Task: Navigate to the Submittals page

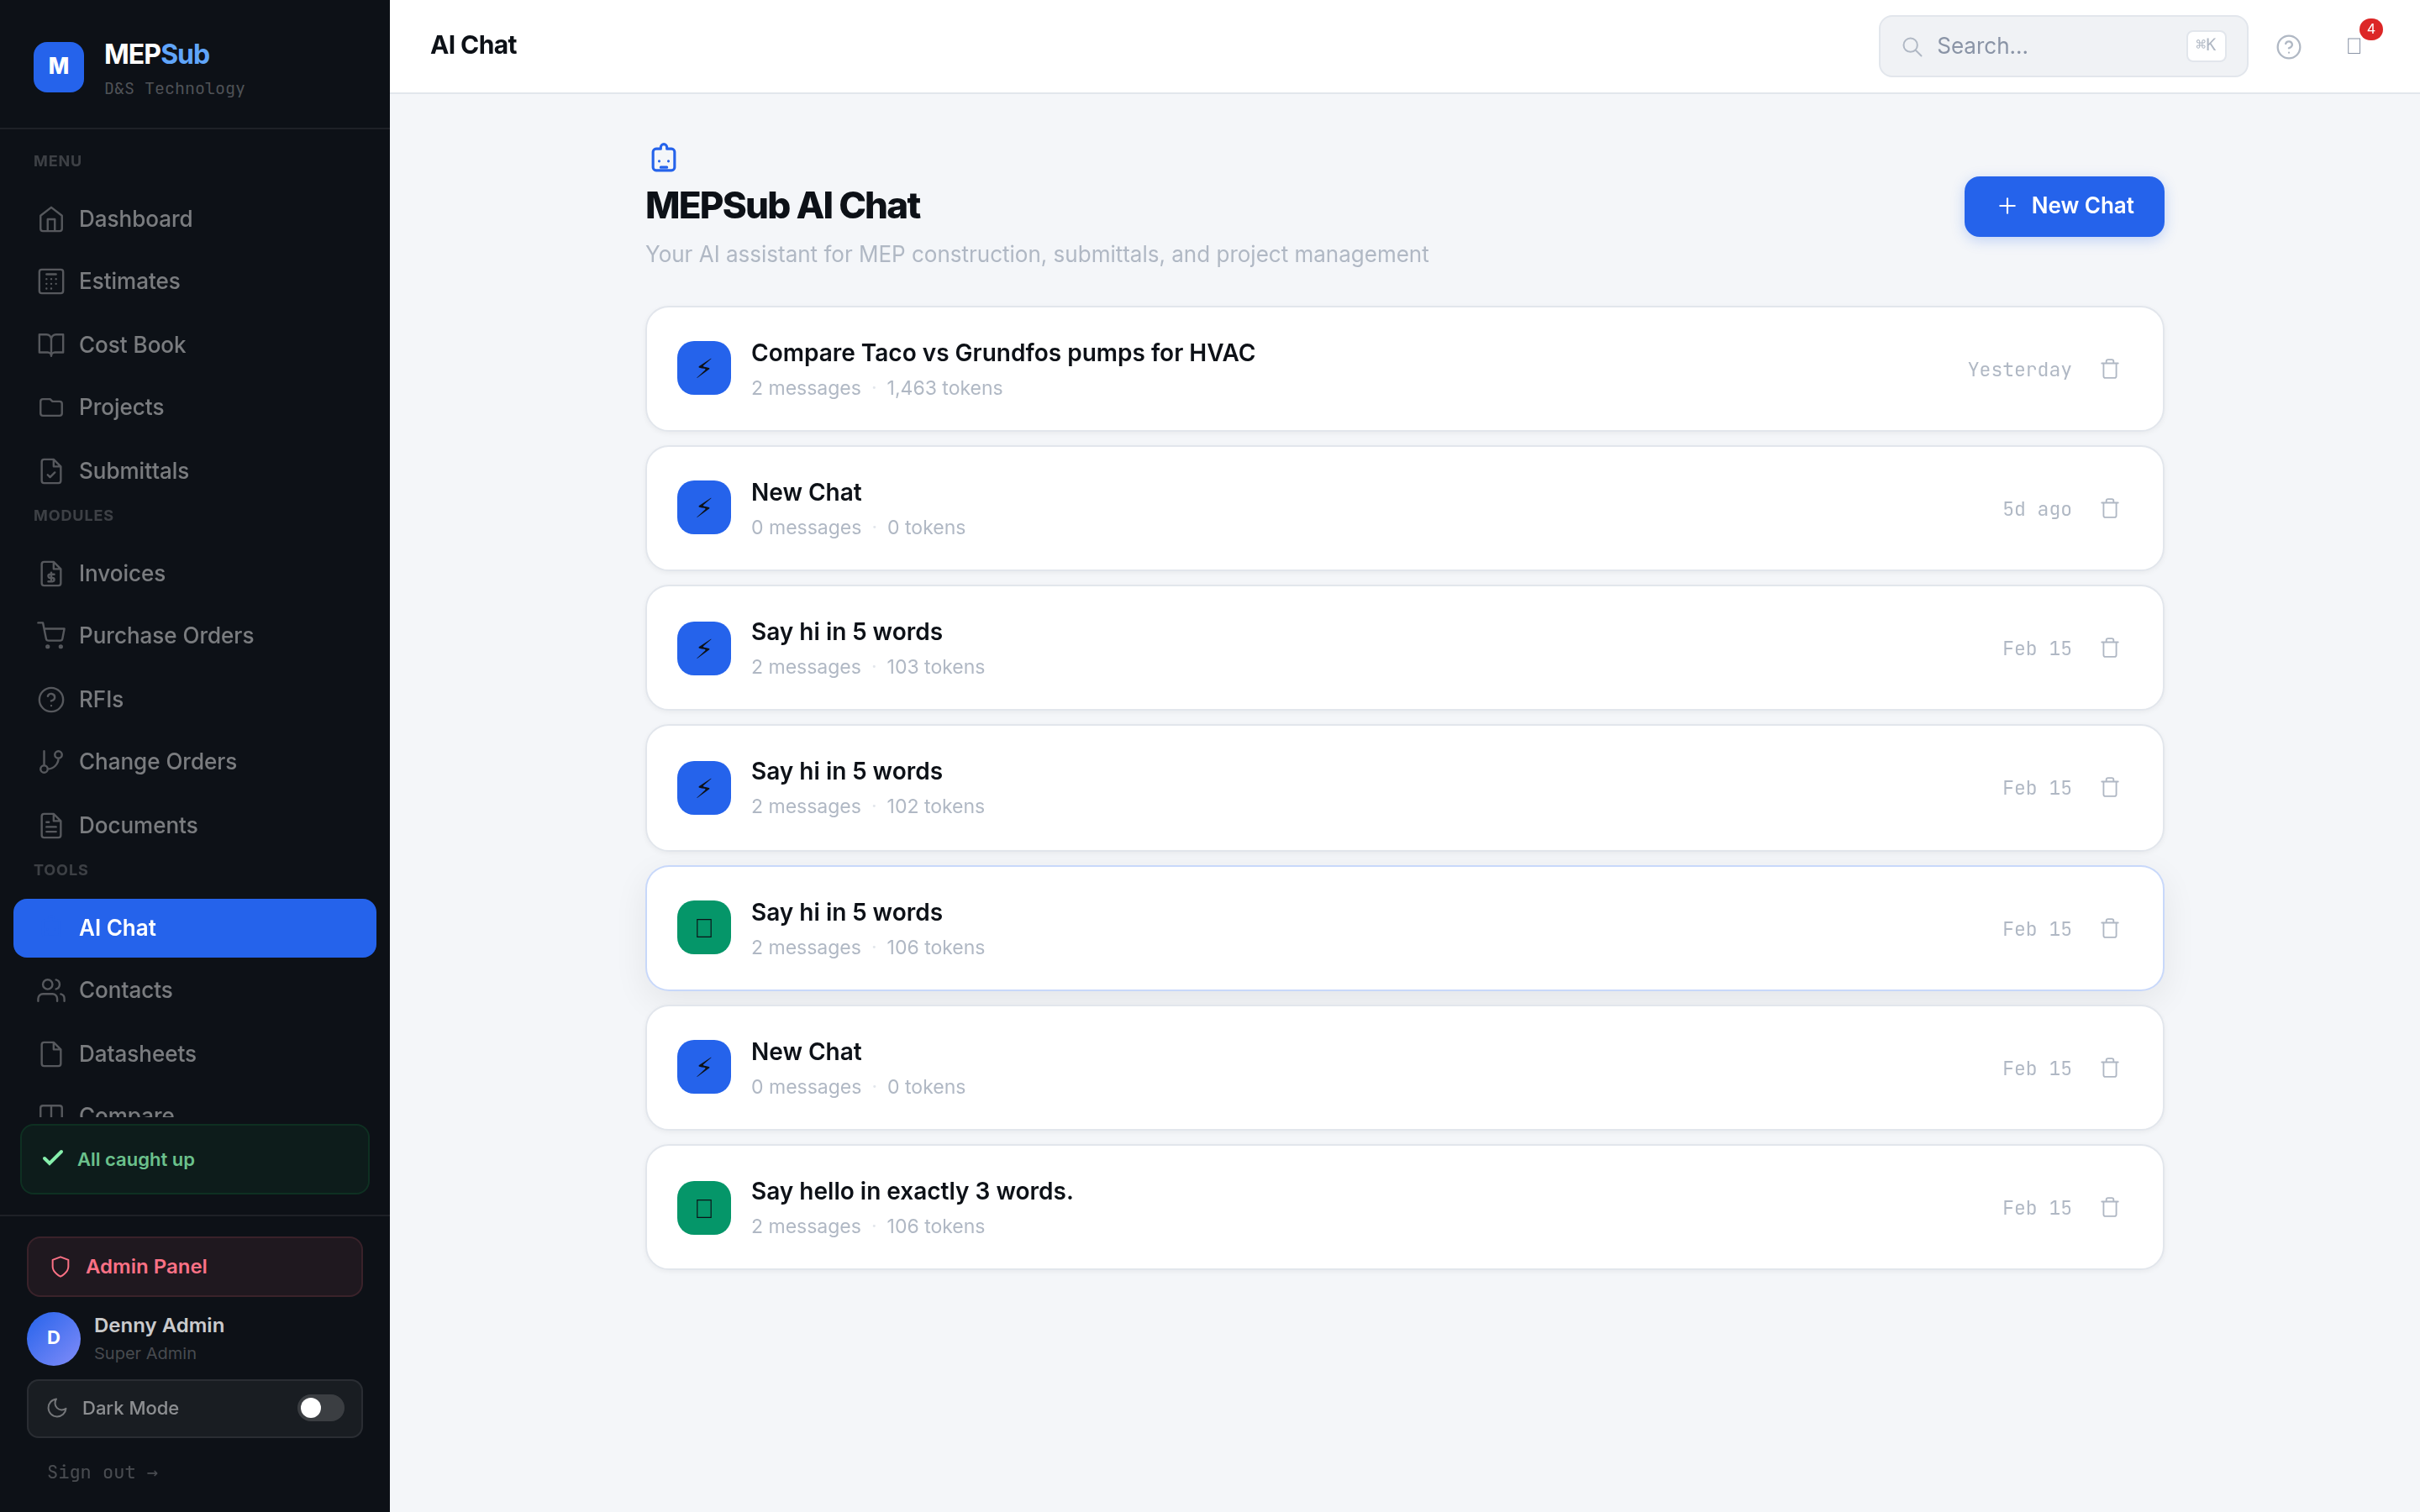Action: coord(133,471)
